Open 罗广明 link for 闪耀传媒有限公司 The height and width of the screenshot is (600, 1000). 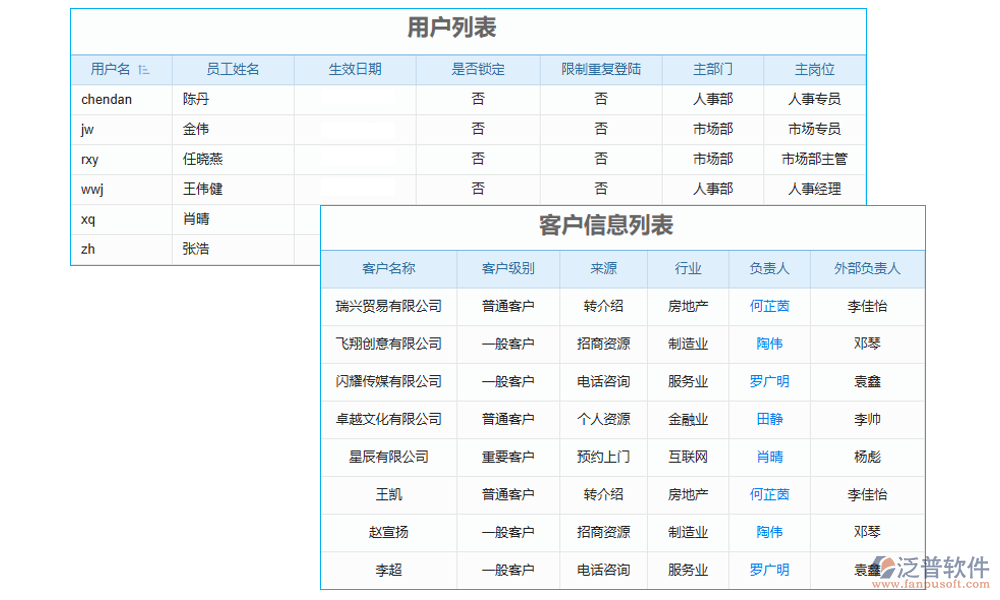[x=768, y=381]
